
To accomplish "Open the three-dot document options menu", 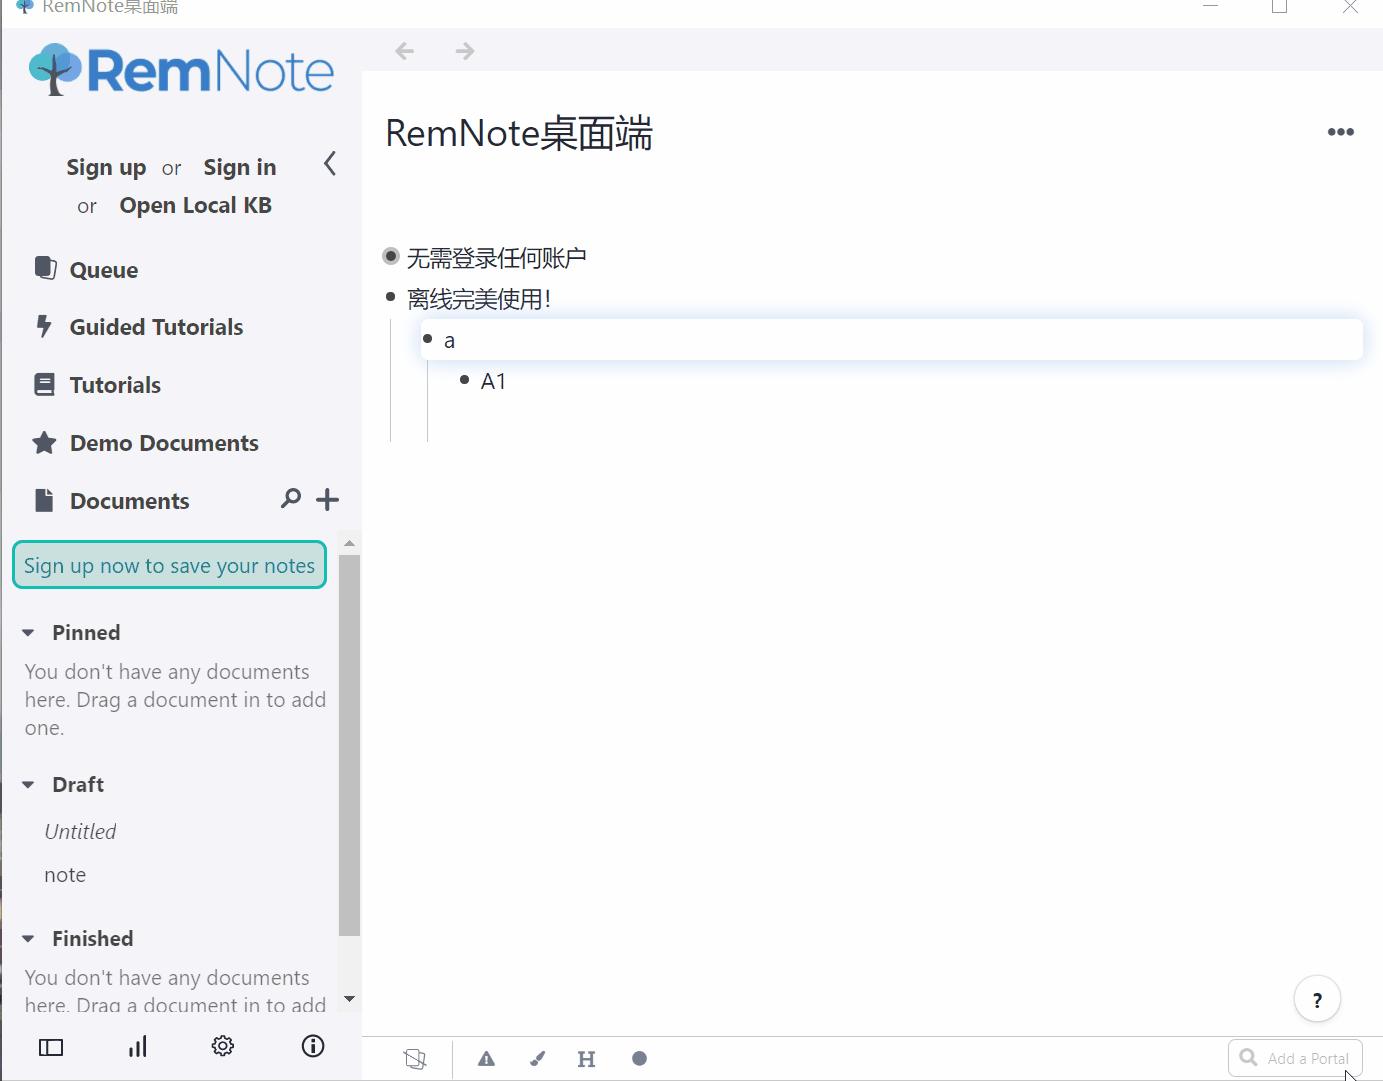I will pyautogui.click(x=1340, y=132).
